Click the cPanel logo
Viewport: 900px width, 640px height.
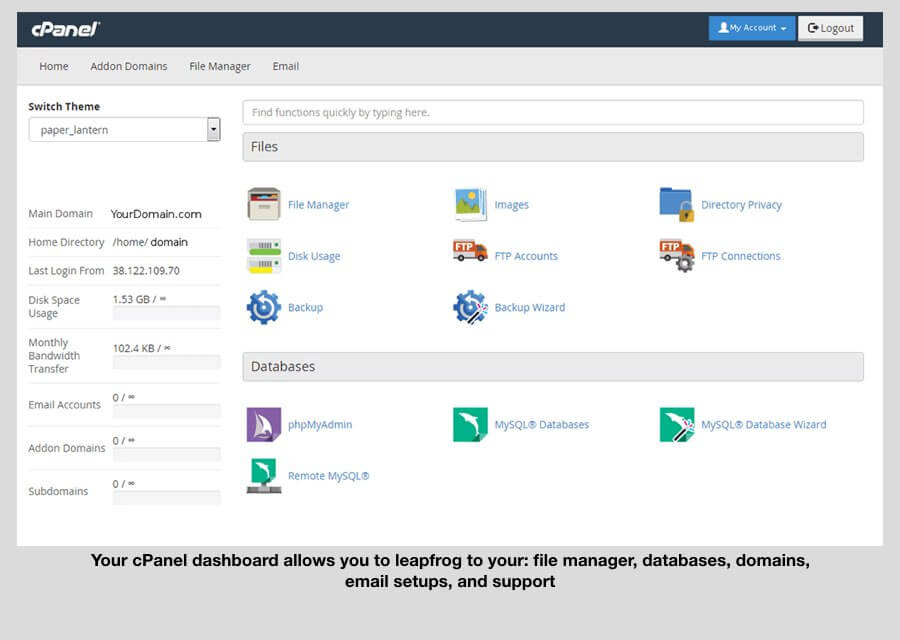click(65, 29)
